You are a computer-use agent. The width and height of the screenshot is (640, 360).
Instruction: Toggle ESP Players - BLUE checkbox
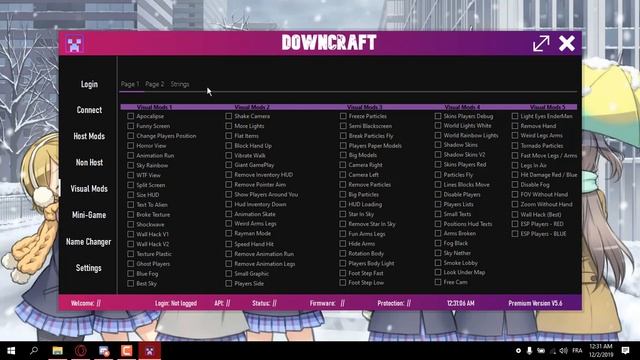[x=515, y=234]
